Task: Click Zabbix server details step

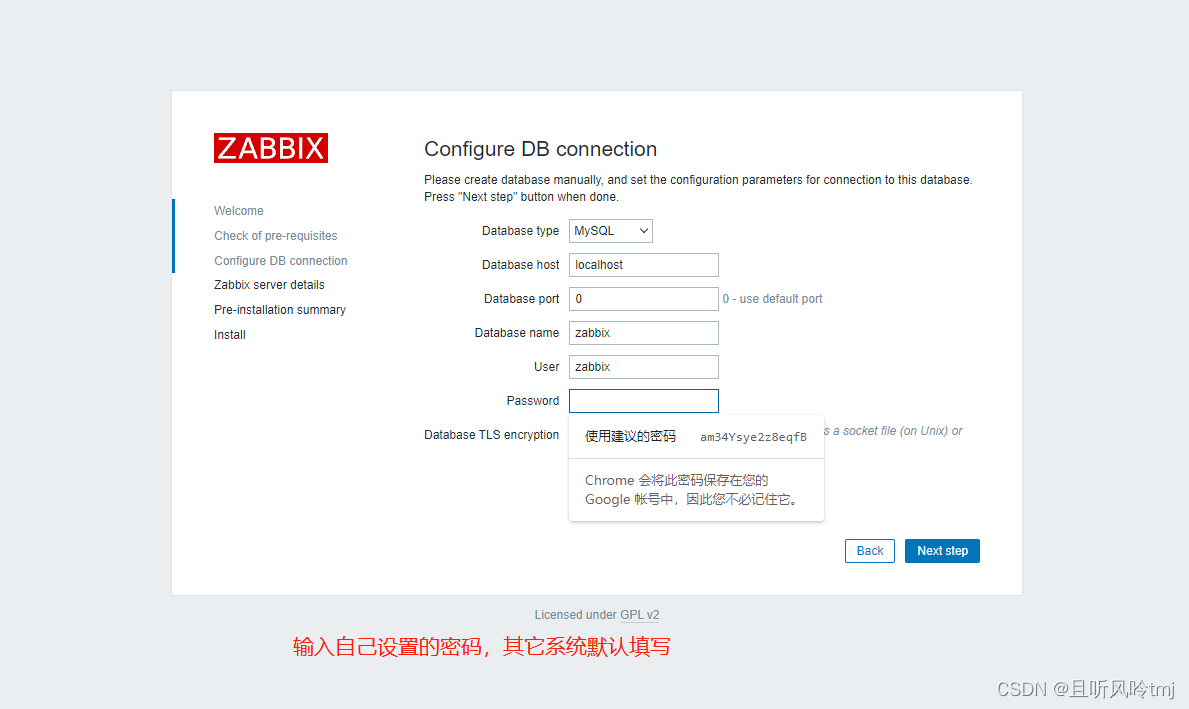Action: pos(269,285)
